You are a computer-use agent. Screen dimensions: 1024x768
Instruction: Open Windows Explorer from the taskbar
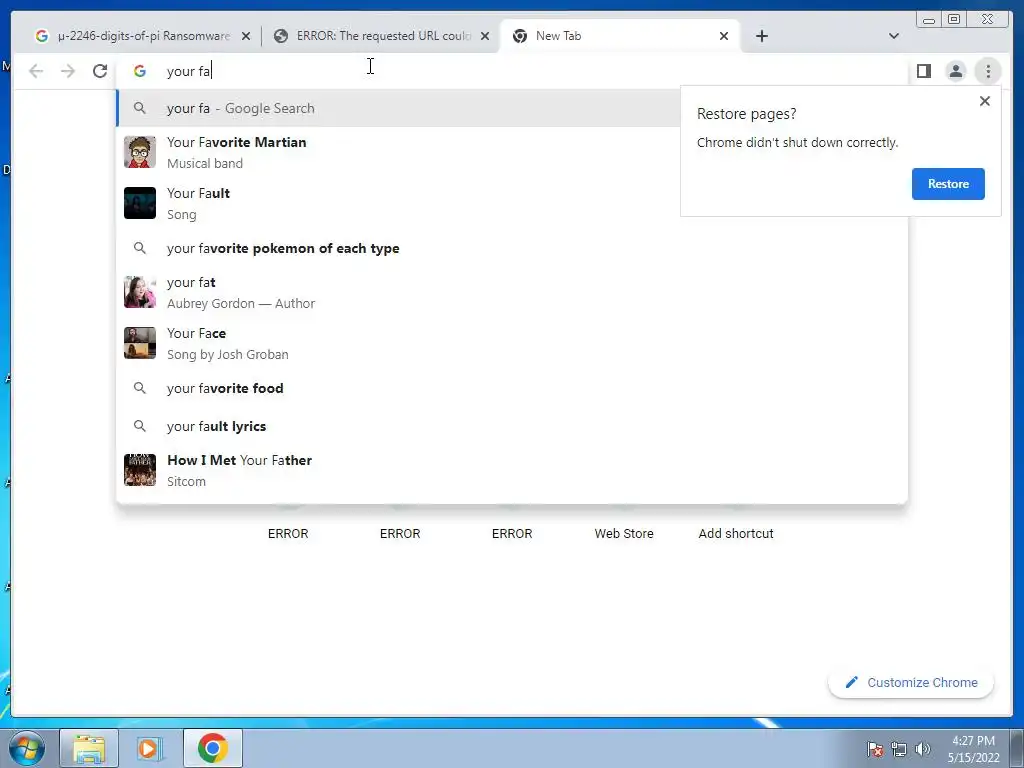89,748
